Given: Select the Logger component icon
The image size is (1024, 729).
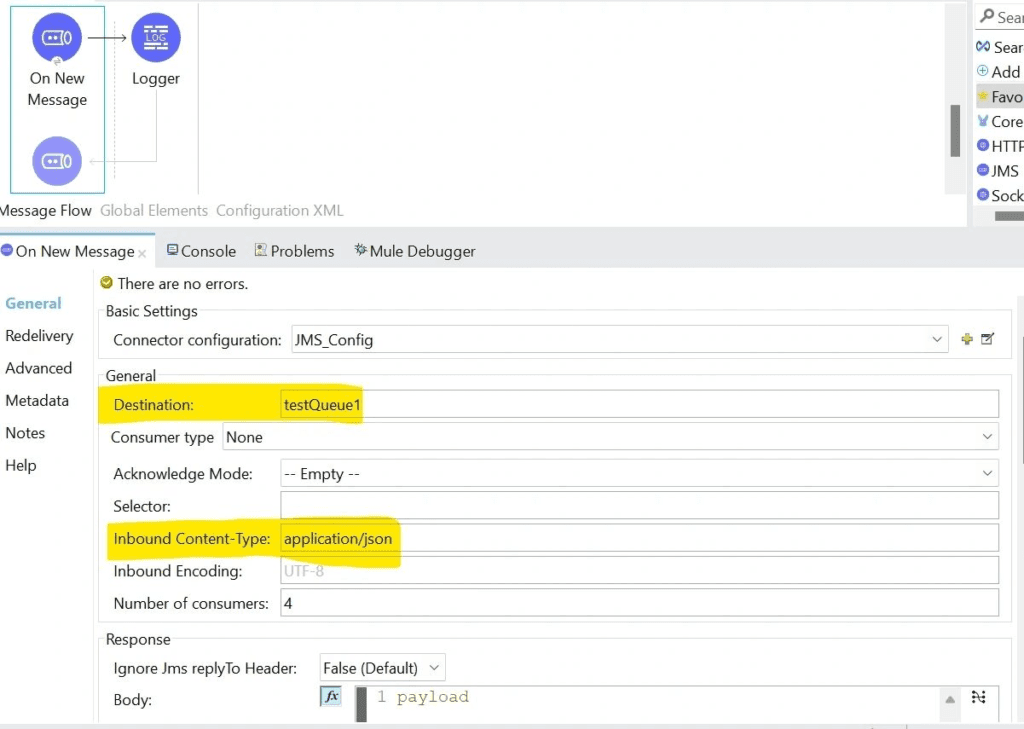Looking at the screenshot, I should (156, 37).
